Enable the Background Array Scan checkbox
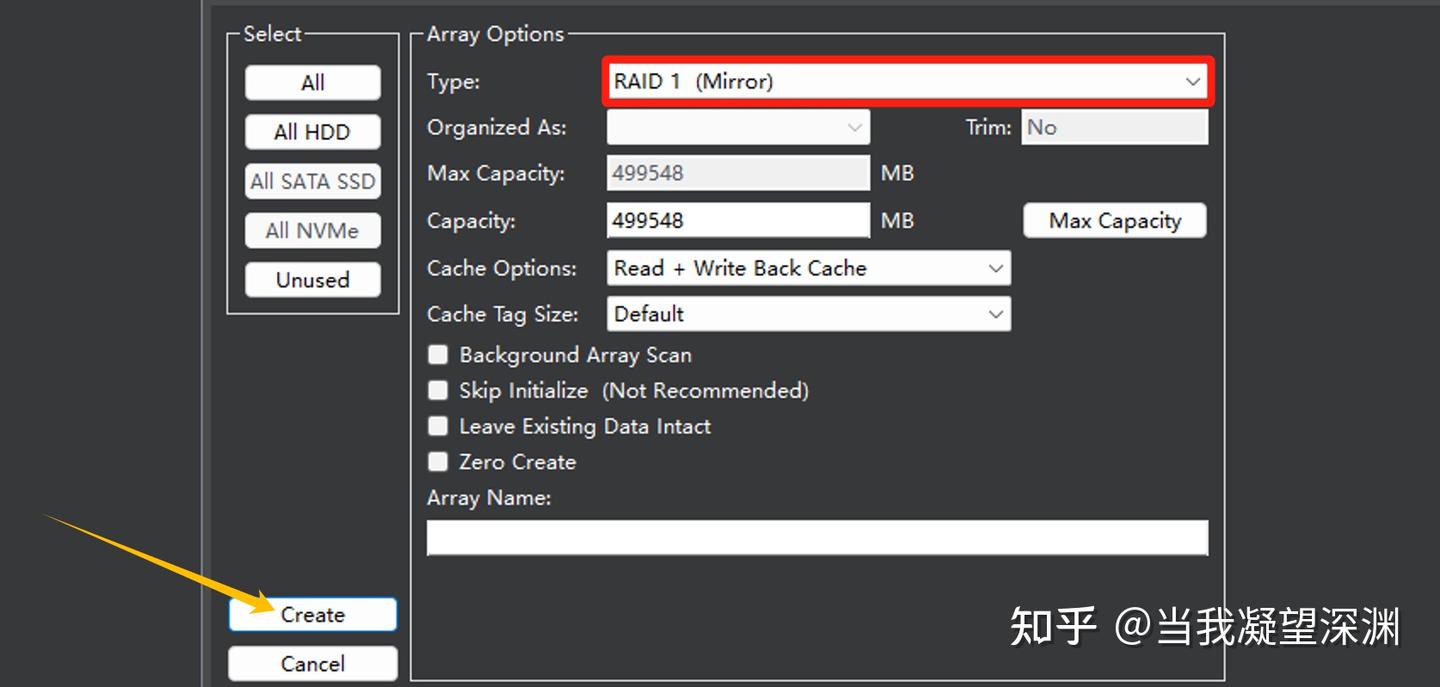Screen dimensions: 1440x687 point(437,354)
